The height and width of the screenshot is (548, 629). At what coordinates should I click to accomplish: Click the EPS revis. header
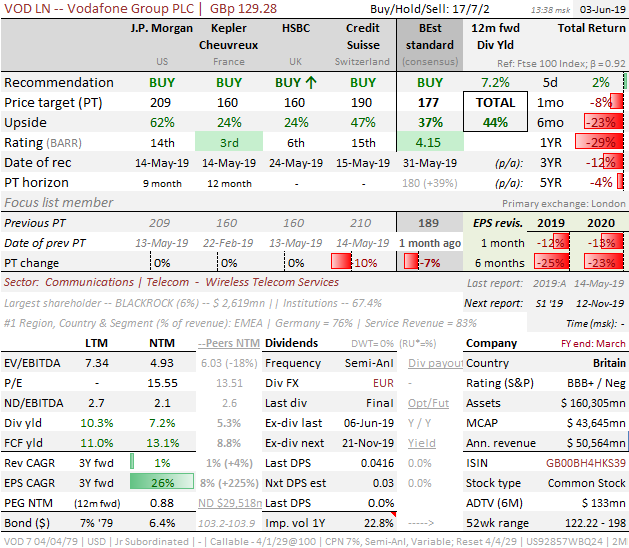(497, 223)
